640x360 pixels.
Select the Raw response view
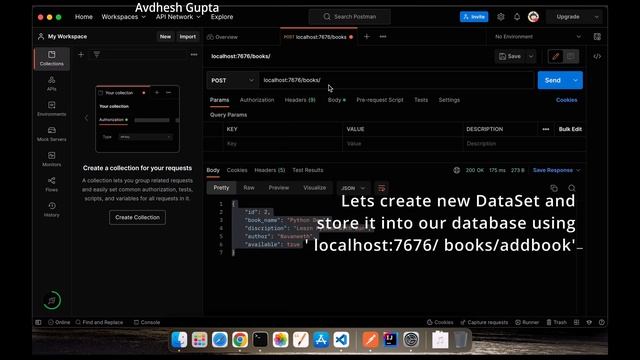click(249, 188)
